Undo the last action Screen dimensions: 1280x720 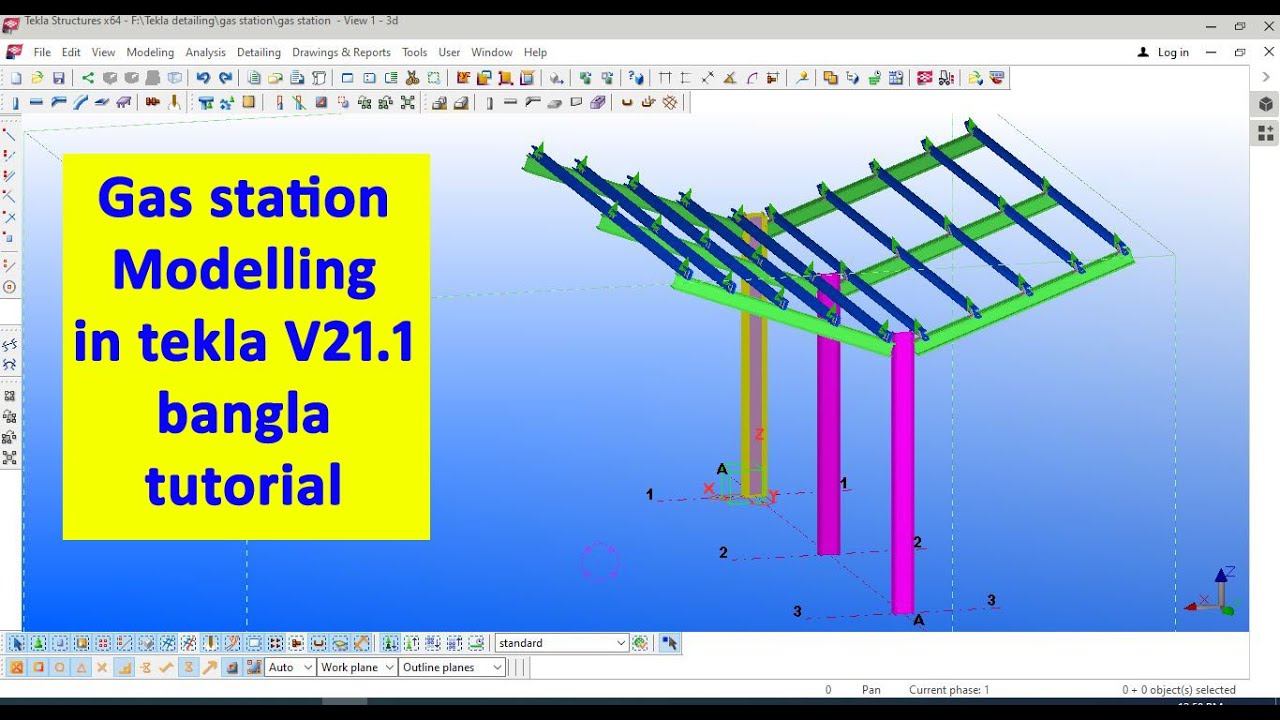click(203, 78)
